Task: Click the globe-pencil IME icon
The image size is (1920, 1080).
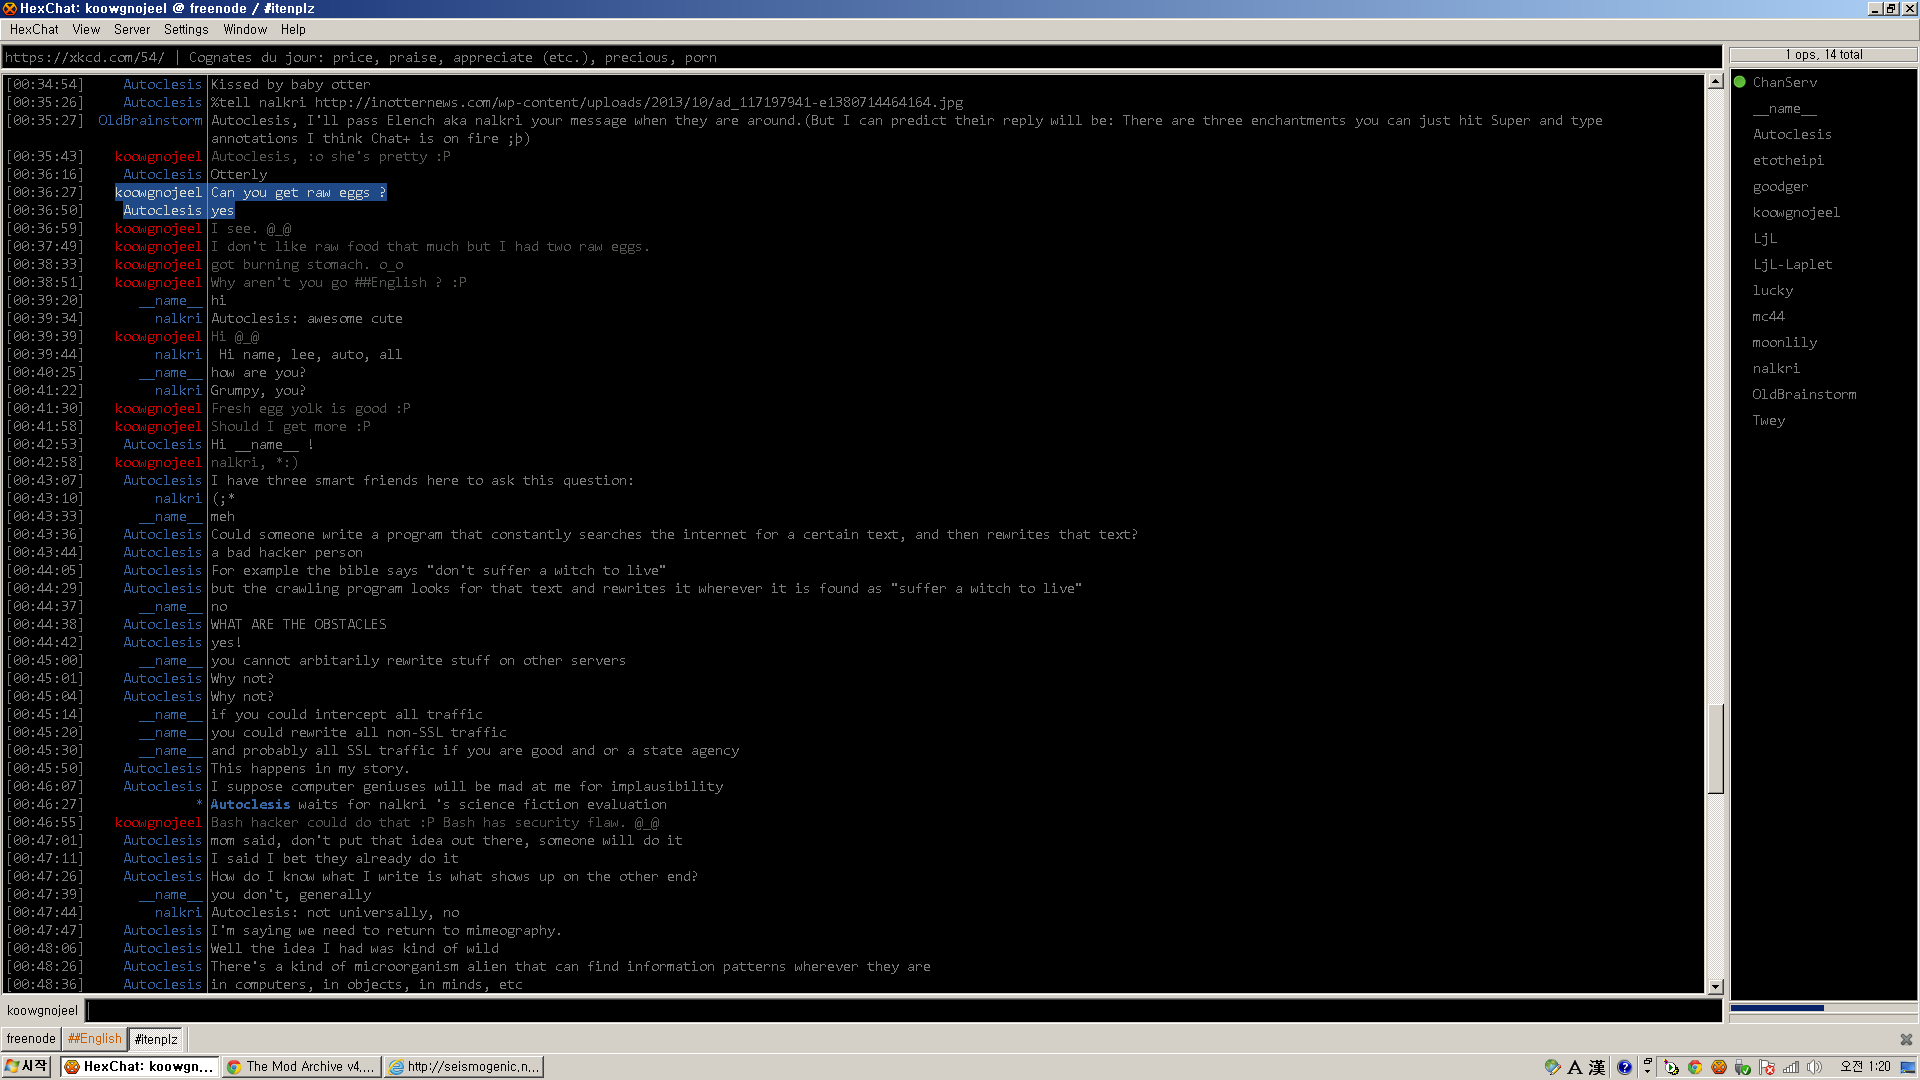Action: tap(1552, 1067)
